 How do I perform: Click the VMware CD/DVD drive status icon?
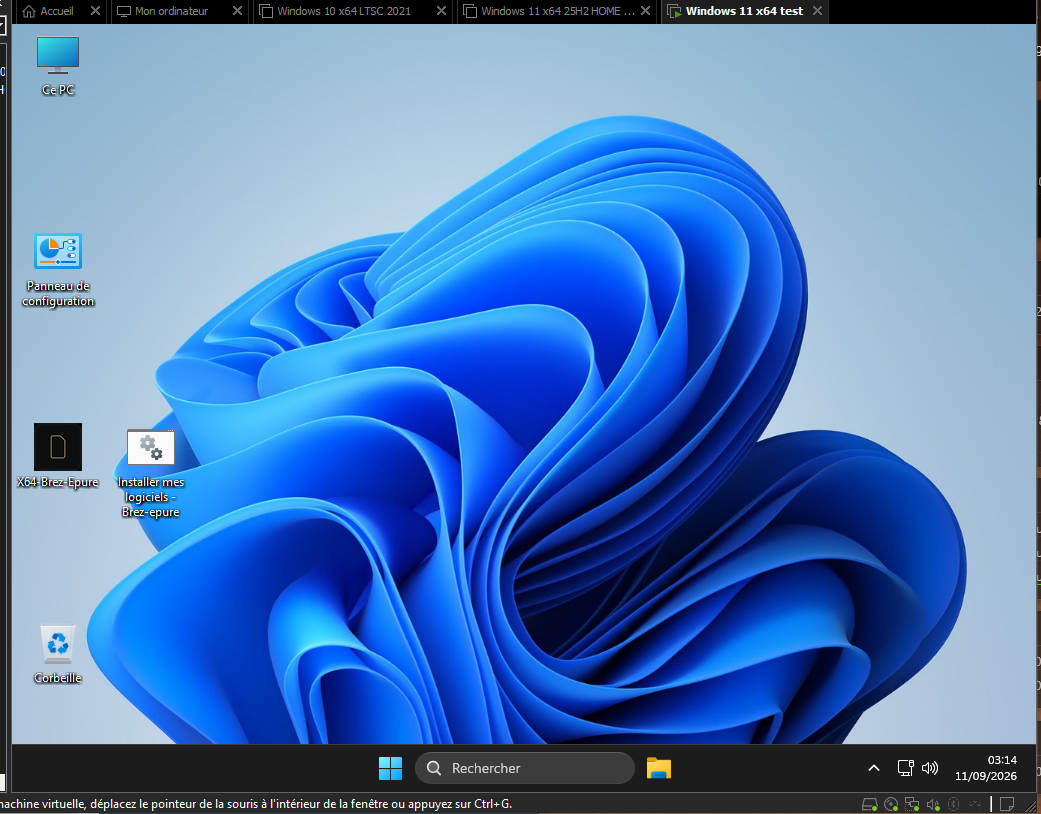891,804
